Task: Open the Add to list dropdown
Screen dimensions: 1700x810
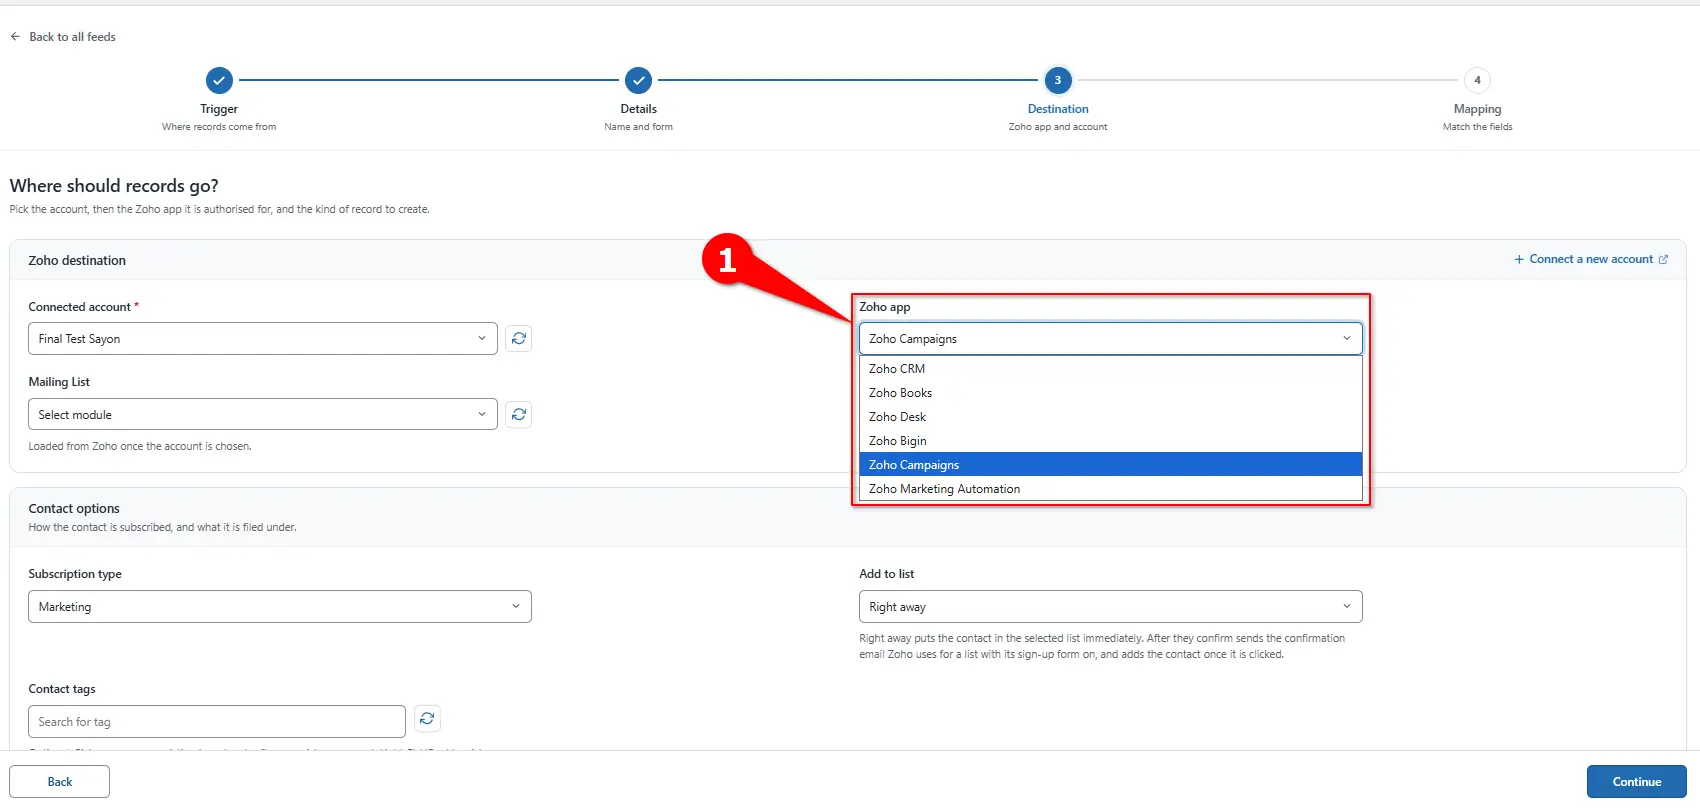Action: [x=1110, y=607]
